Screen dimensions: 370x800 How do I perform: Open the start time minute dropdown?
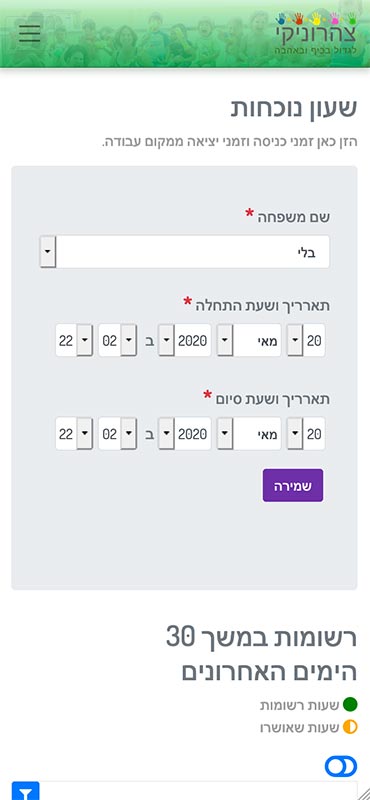click(x=74, y=340)
